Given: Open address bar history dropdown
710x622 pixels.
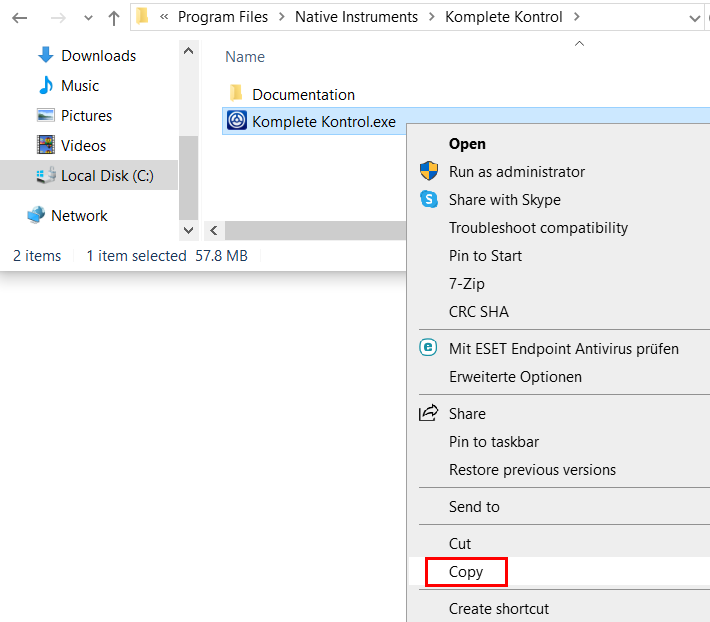Looking at the screenshot, I should [x=694, y=18].
